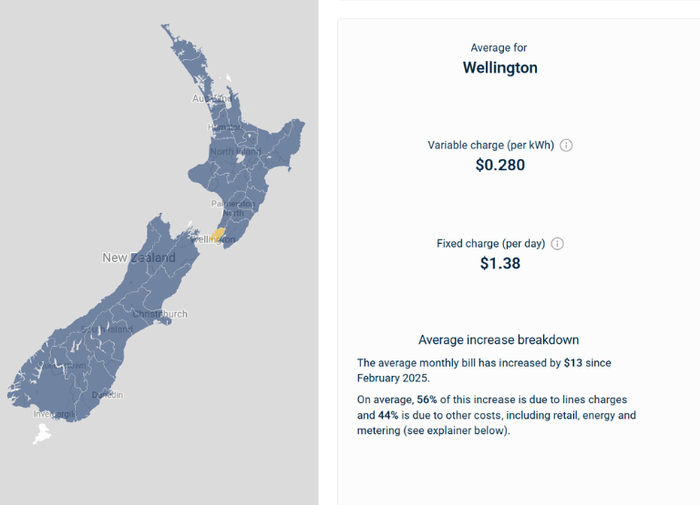Image resolution: width=700 pixels, height=505 pixels.
Task: Click the Average increase breakdown heading
Action: [499, 340]
